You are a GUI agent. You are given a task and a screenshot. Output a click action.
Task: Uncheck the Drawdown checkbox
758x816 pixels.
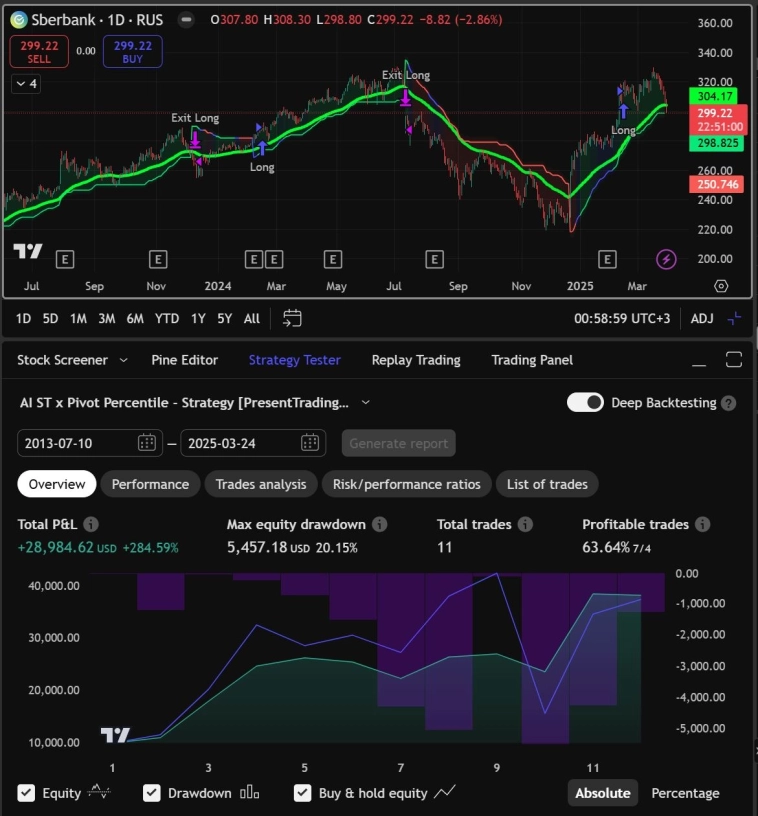point(151,793)
